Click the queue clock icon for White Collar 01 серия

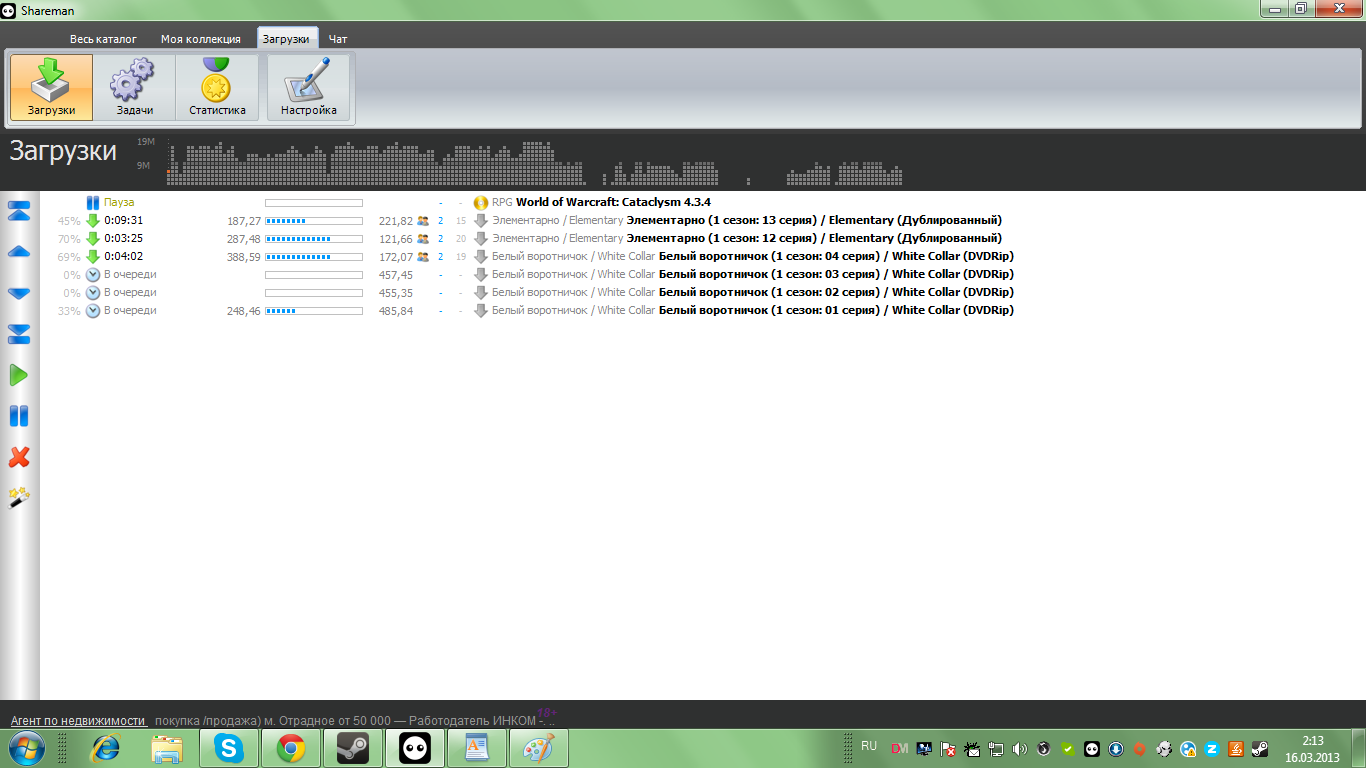point(93,310)
